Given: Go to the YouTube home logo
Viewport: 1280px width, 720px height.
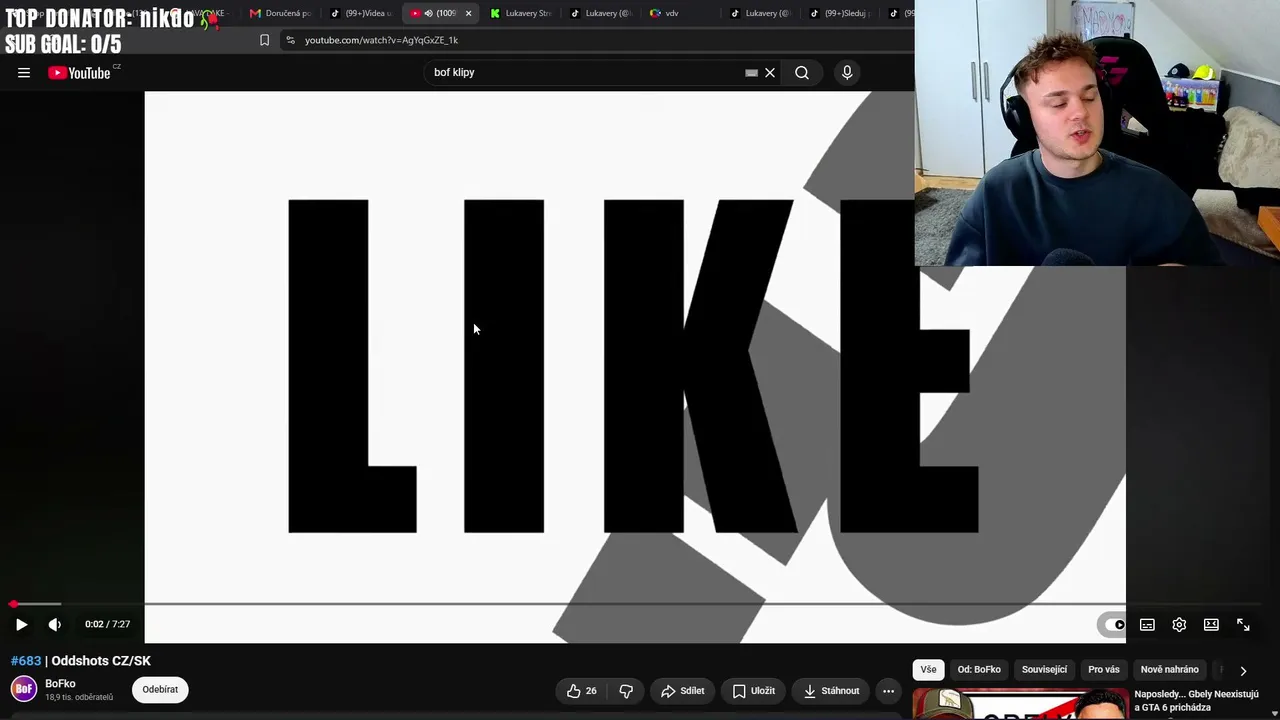Looking at the screenshot, I should coord(79,73).
